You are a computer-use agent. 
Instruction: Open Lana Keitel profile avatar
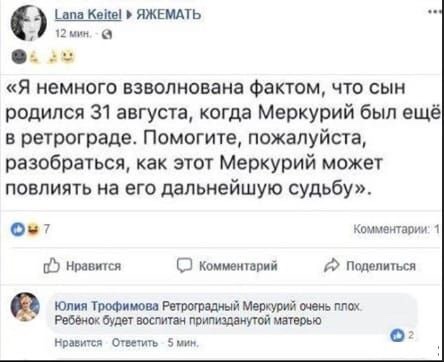tap(28, 24)
